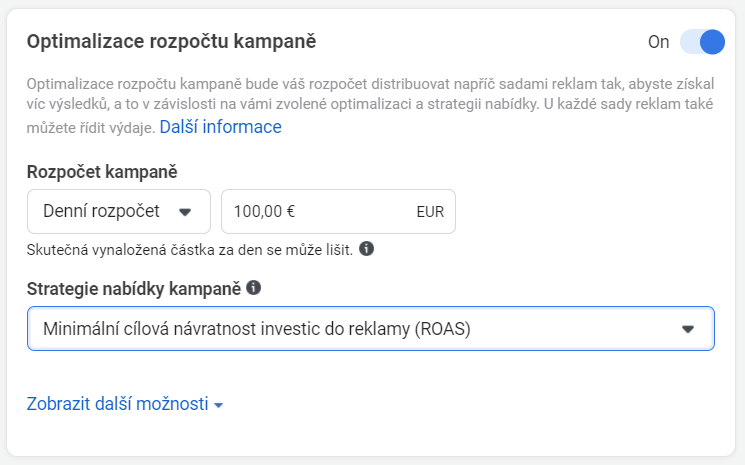Click the small arrow after 'Zobrazit další možnosti'

219,405
